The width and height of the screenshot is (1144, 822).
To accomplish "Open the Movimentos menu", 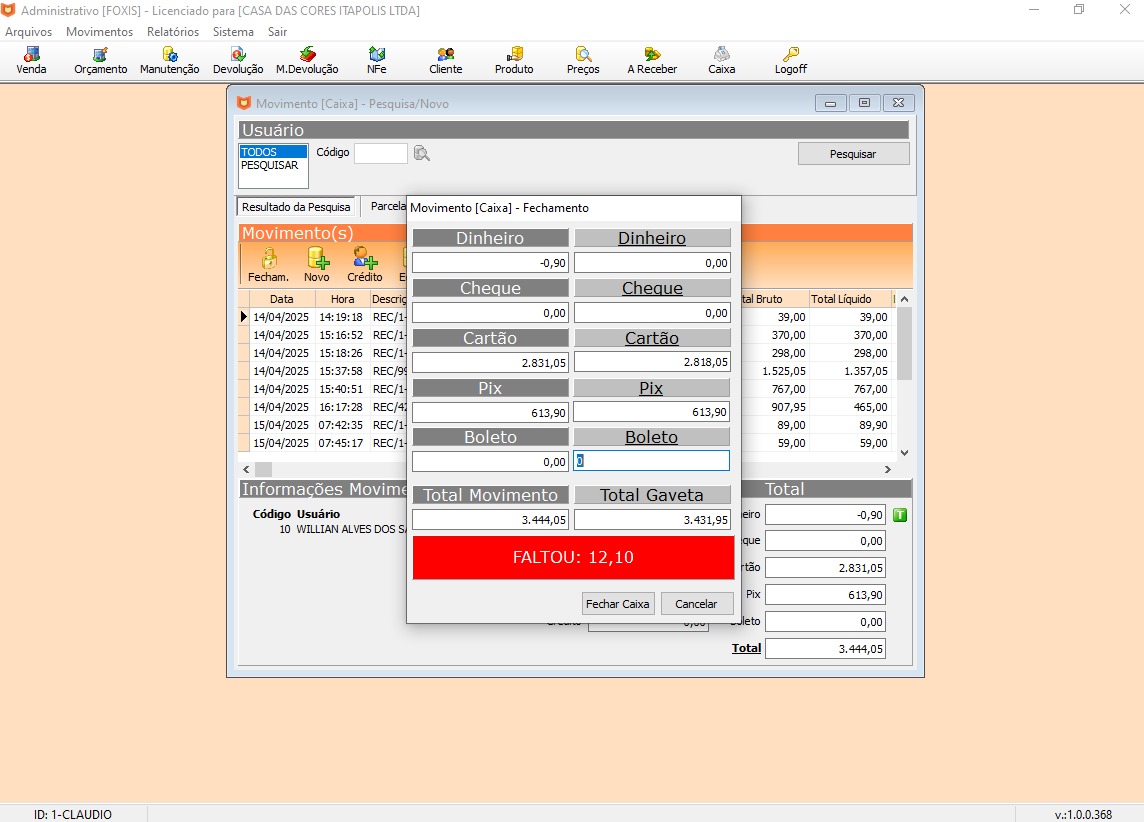I will click(x=99, y=32).
